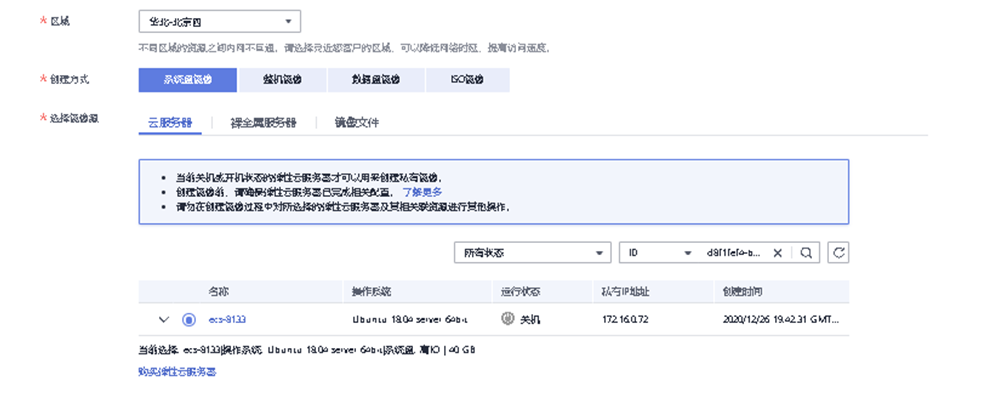
Task: Switch to the bare metal server tab
Action: pyautogui.click(x=264, y=122)
